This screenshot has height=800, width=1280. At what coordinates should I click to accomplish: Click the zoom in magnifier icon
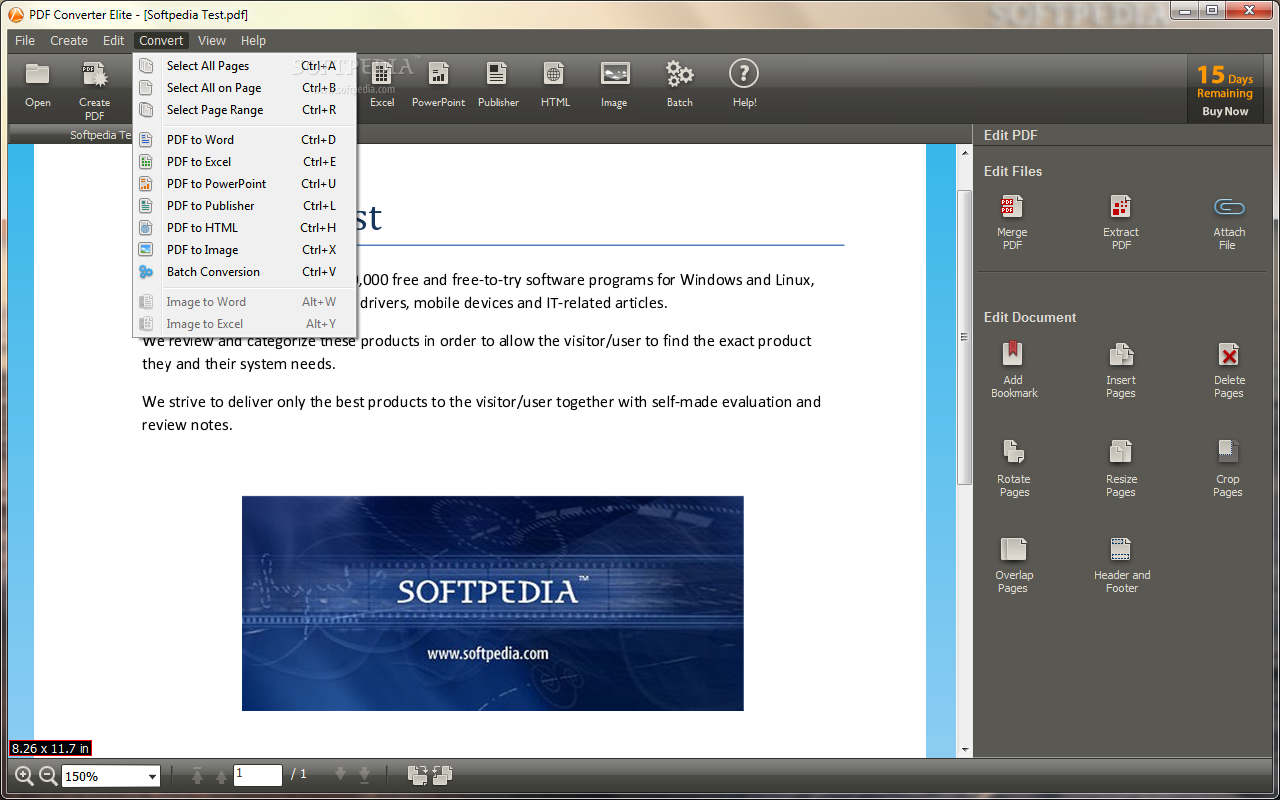[24, 775]
